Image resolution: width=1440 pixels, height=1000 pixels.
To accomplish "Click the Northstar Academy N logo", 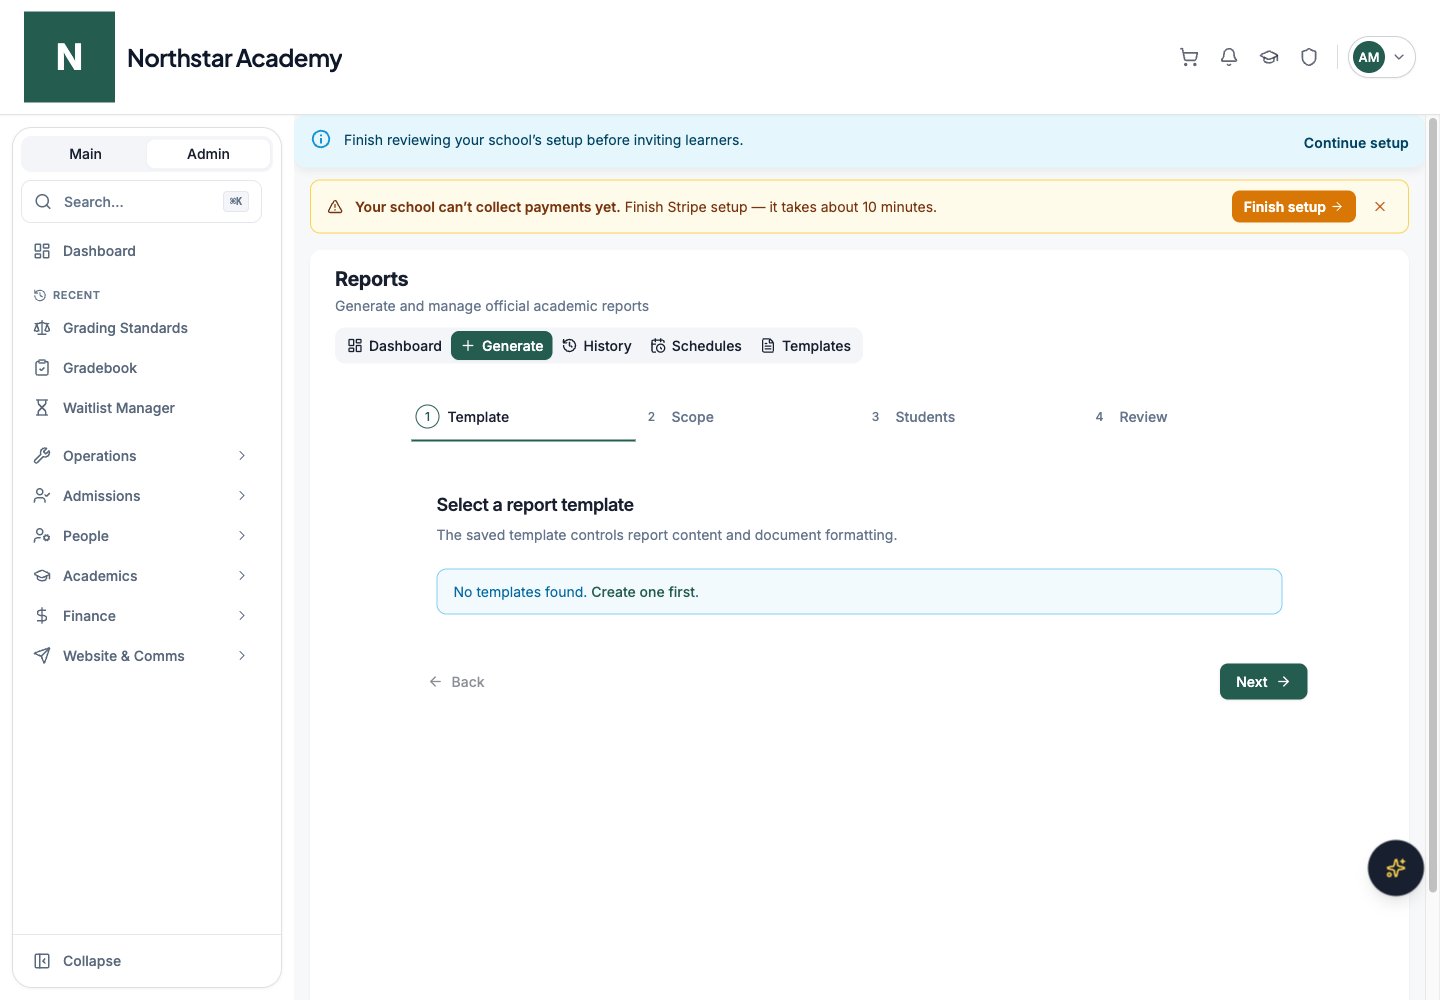I will 70,57.
